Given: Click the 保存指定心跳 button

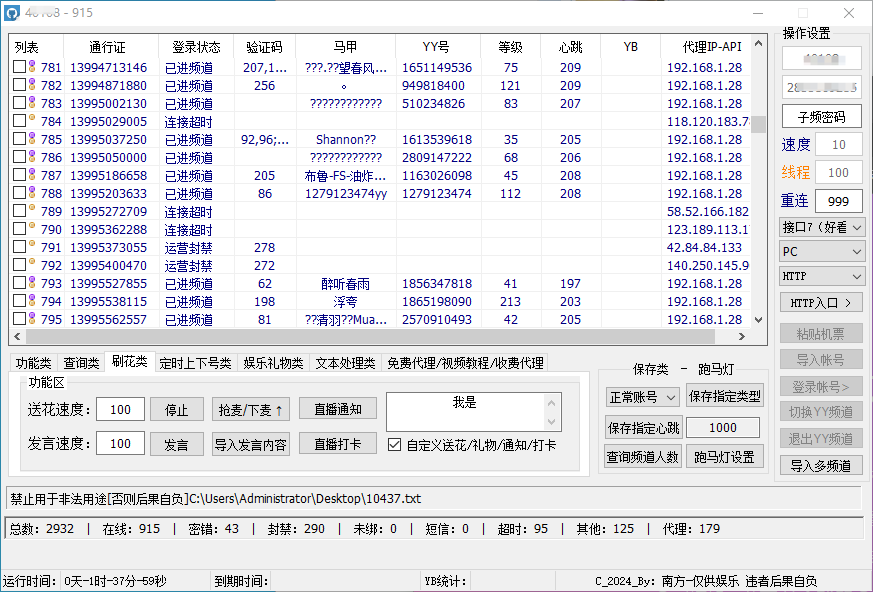Looking at the screenshot, I should tap(644, 428).
